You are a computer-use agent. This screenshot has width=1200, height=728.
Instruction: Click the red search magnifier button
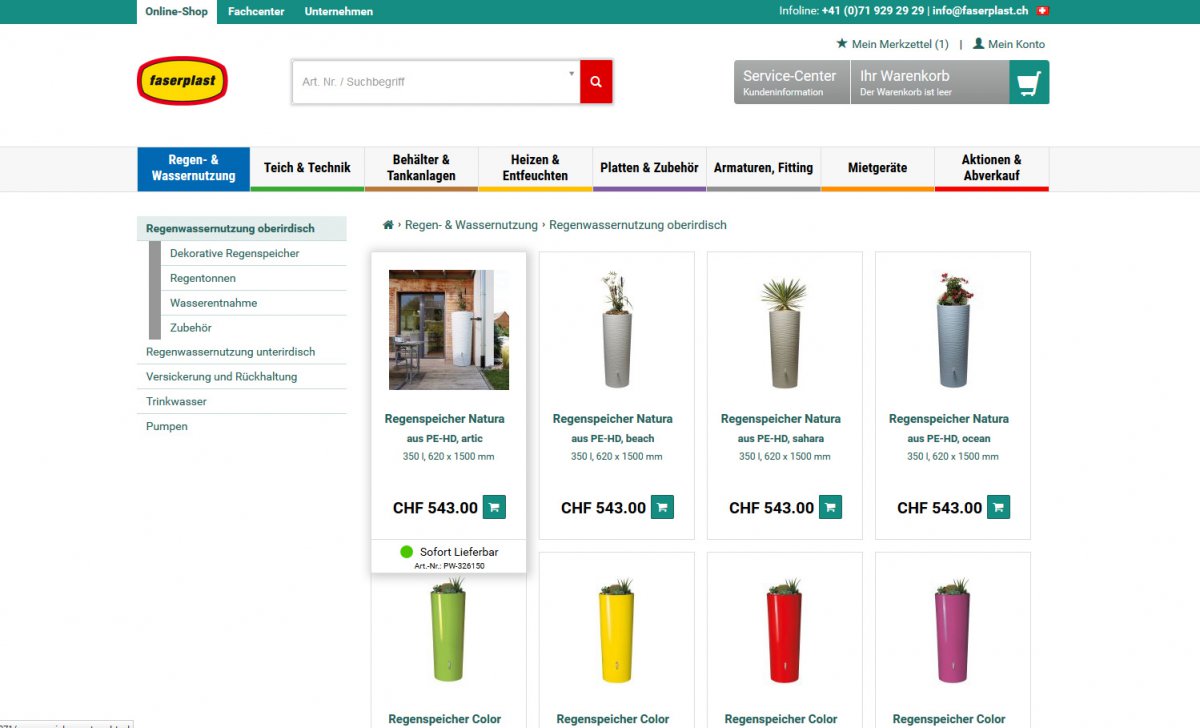point(596,82)
